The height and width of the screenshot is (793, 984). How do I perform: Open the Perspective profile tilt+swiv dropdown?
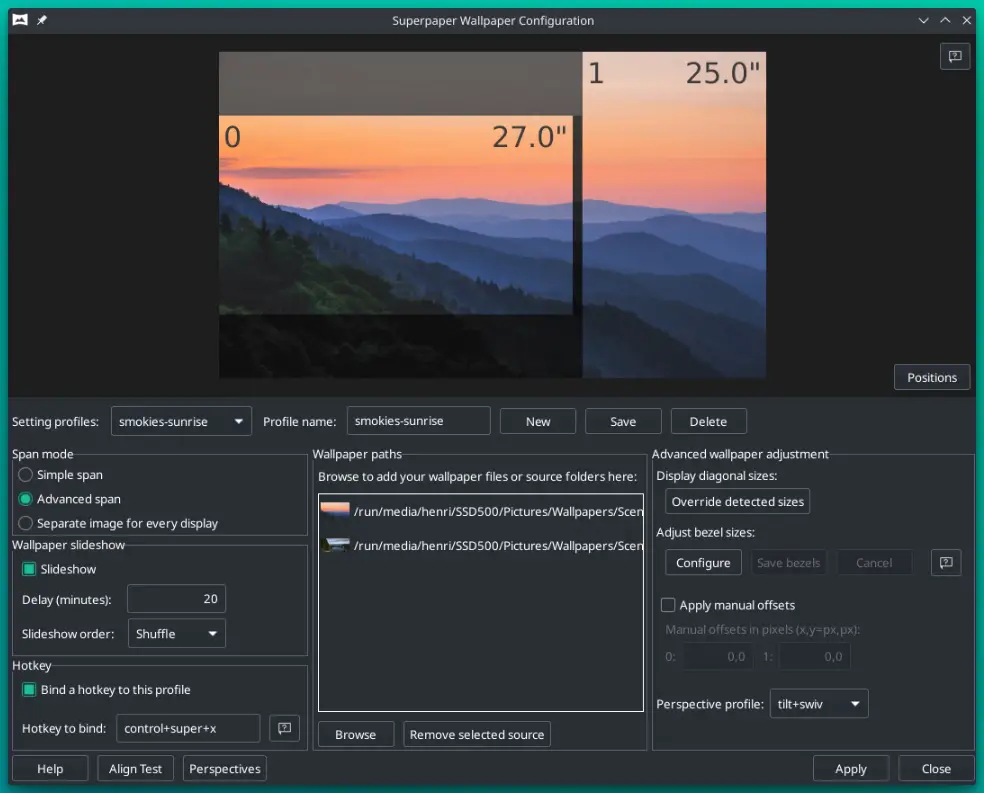tap(818, 703)
